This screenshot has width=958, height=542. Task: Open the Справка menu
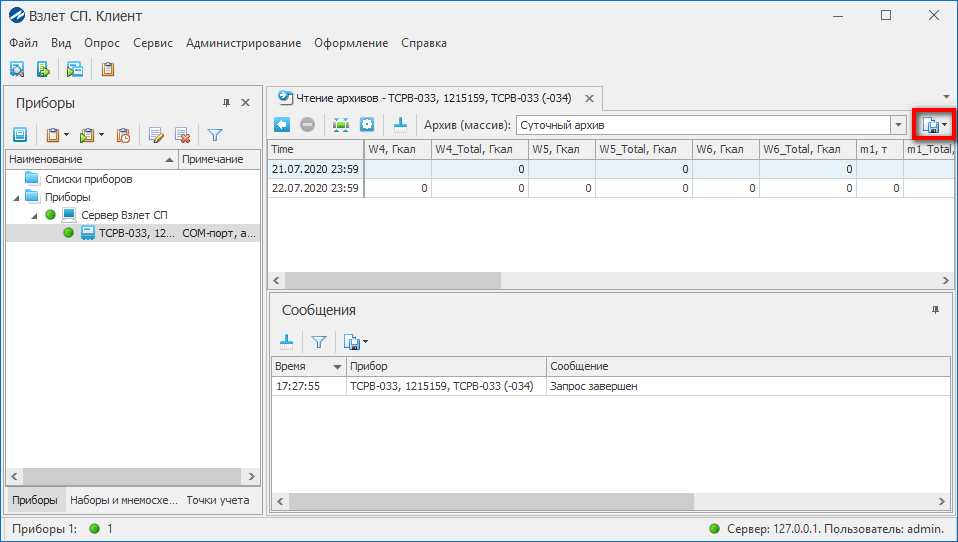(x=424, y=43)
